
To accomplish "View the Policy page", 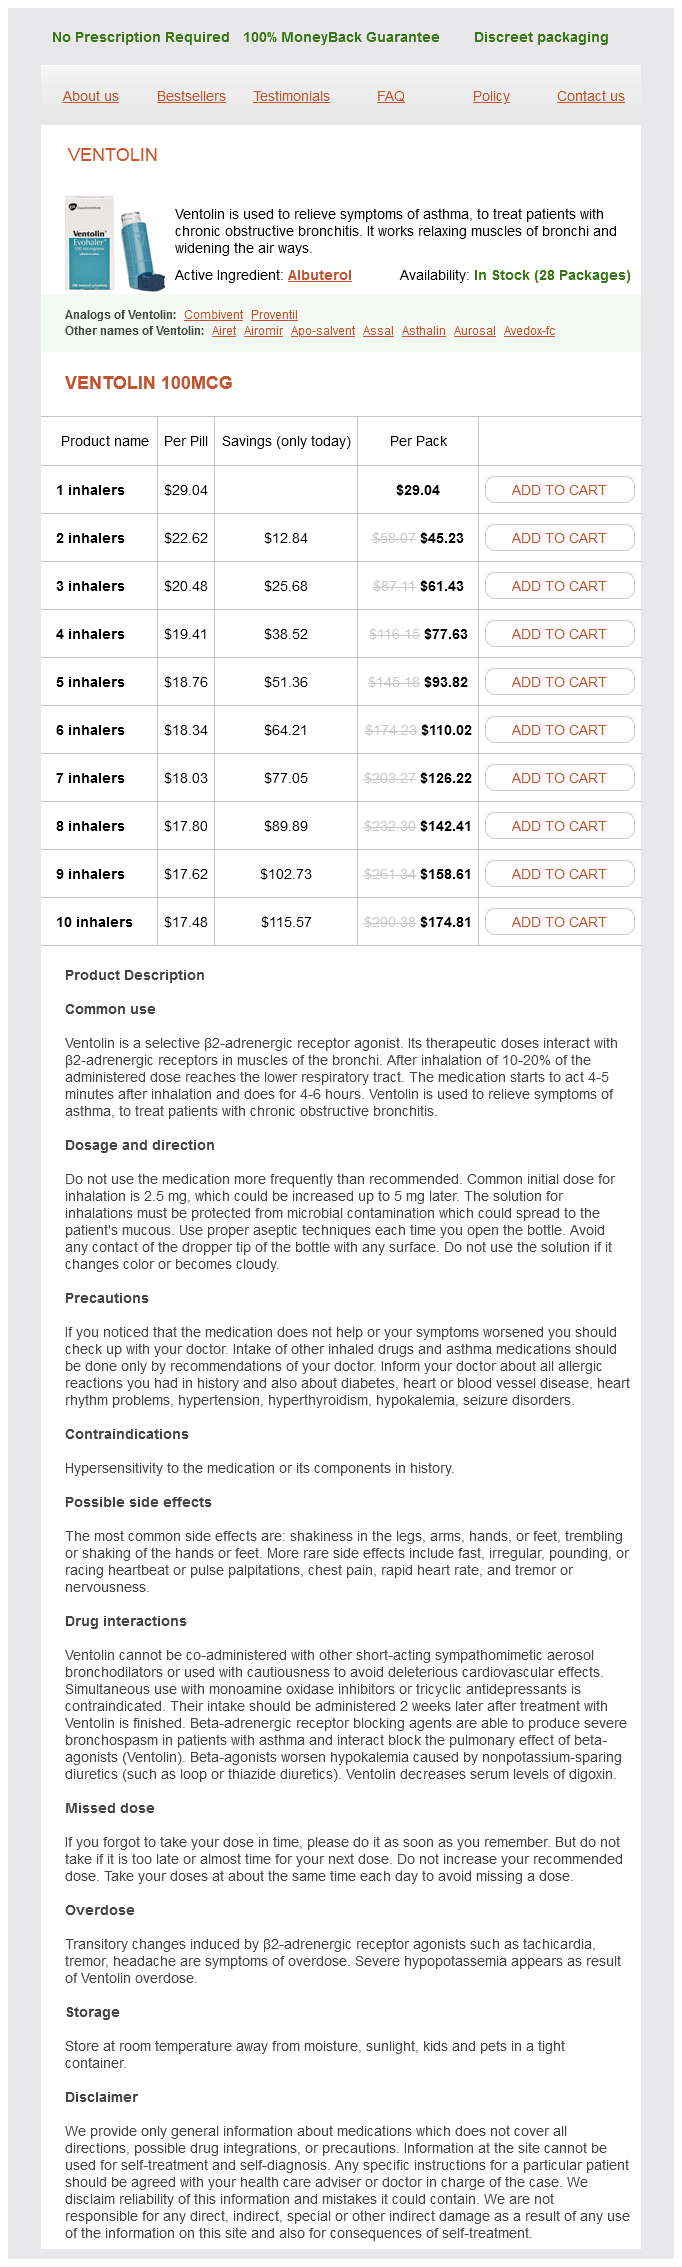I will pos(491,97).
